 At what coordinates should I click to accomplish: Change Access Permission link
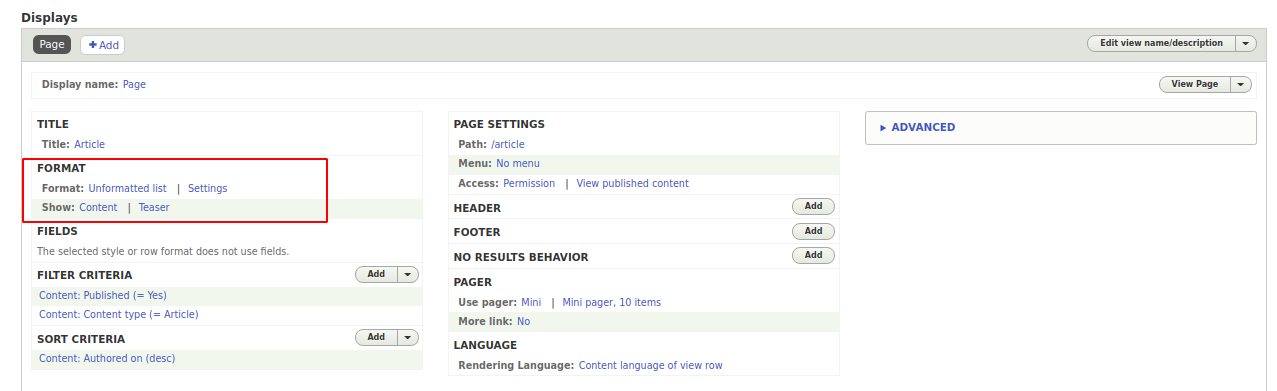pyautogui.click(x=529, y=183)
